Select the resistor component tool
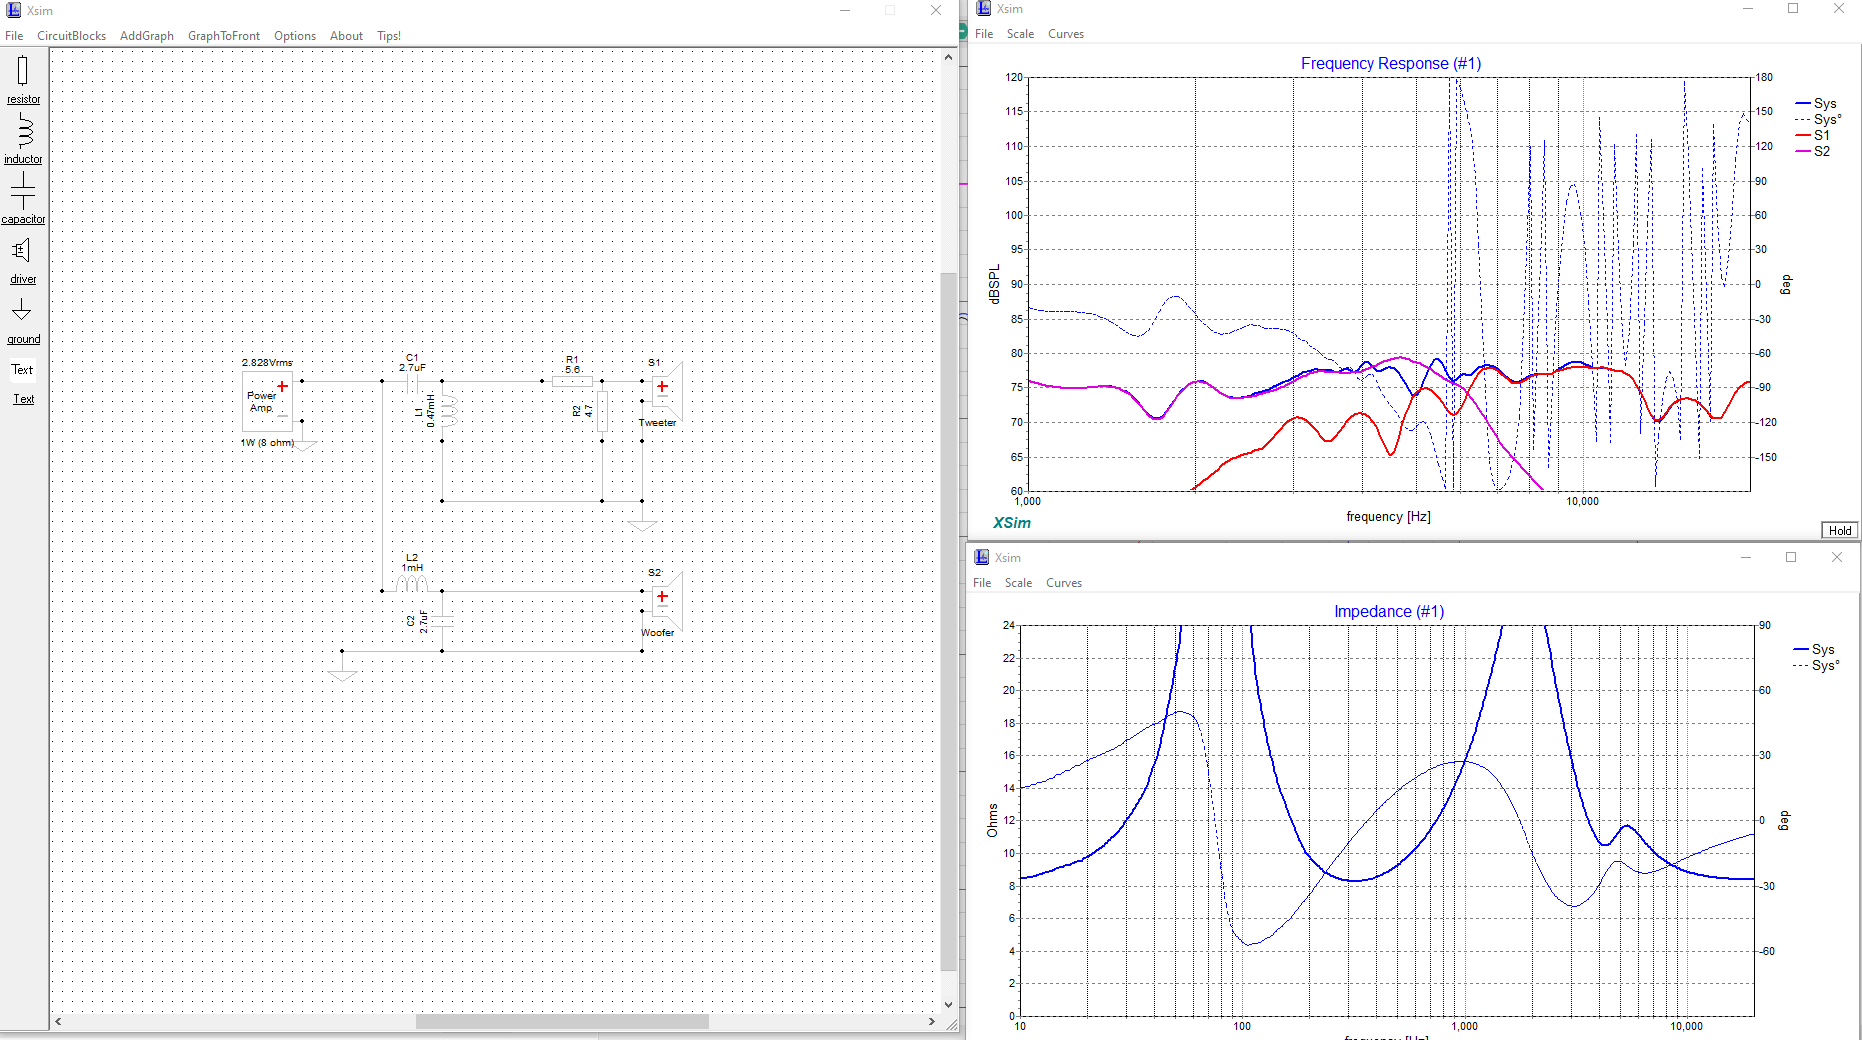The image size is (1862, 1040). pyautogui.click(x=23, y=80)
